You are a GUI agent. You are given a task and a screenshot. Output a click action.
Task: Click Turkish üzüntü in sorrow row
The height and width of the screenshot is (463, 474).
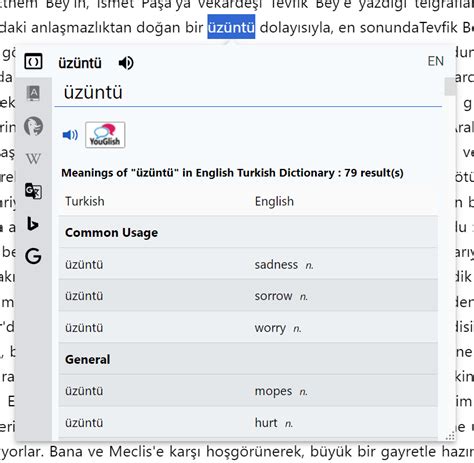coord(84,296)
